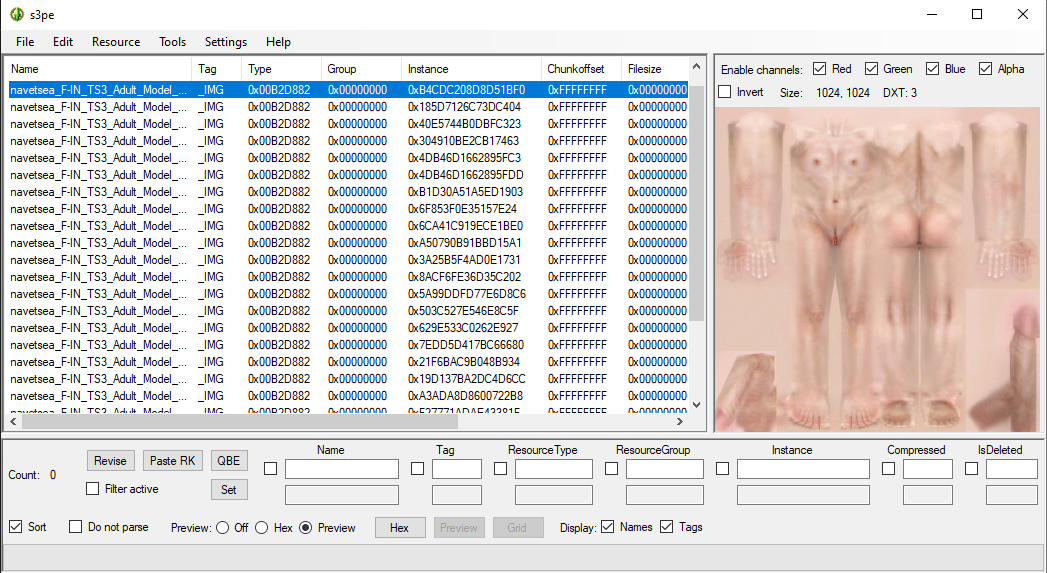This screenshot has height=573, width=1047.
Task: Check the IsDeleted filter checkbox
Action: tap(972, 469)
